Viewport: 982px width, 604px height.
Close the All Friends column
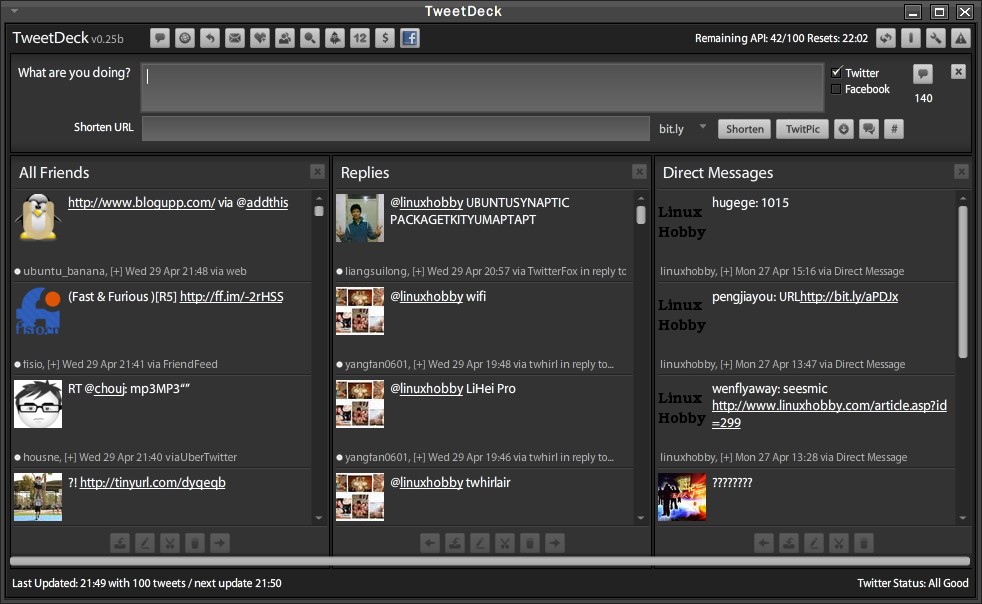coord(318,172)
